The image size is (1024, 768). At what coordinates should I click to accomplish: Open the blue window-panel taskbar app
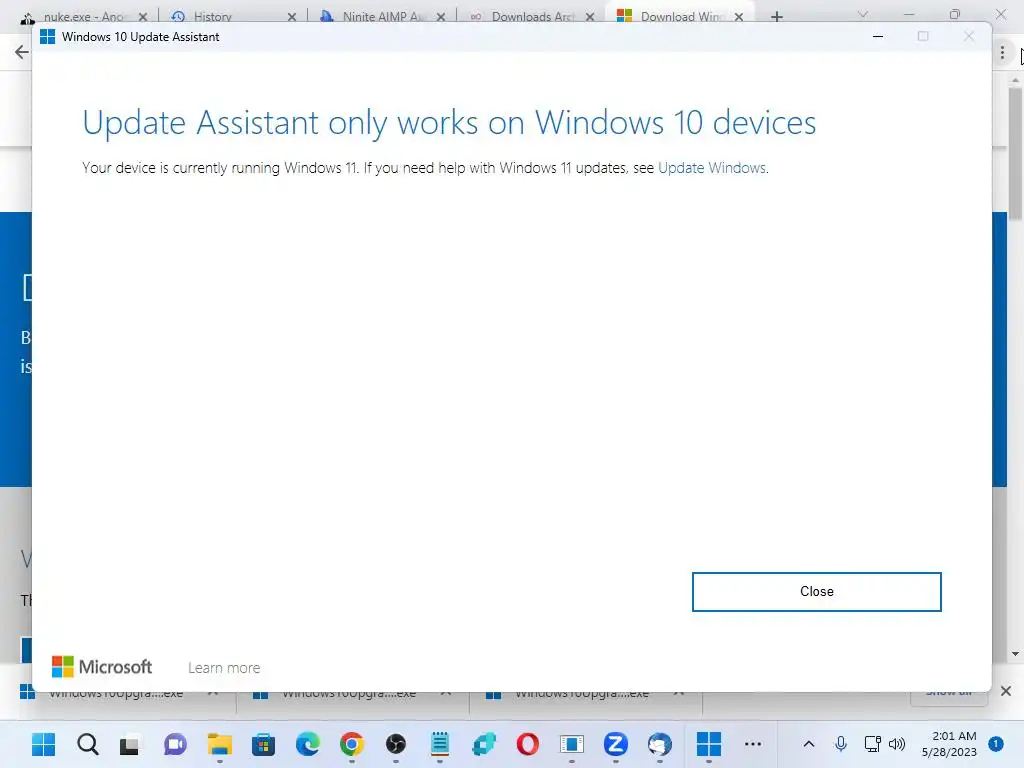571,744
